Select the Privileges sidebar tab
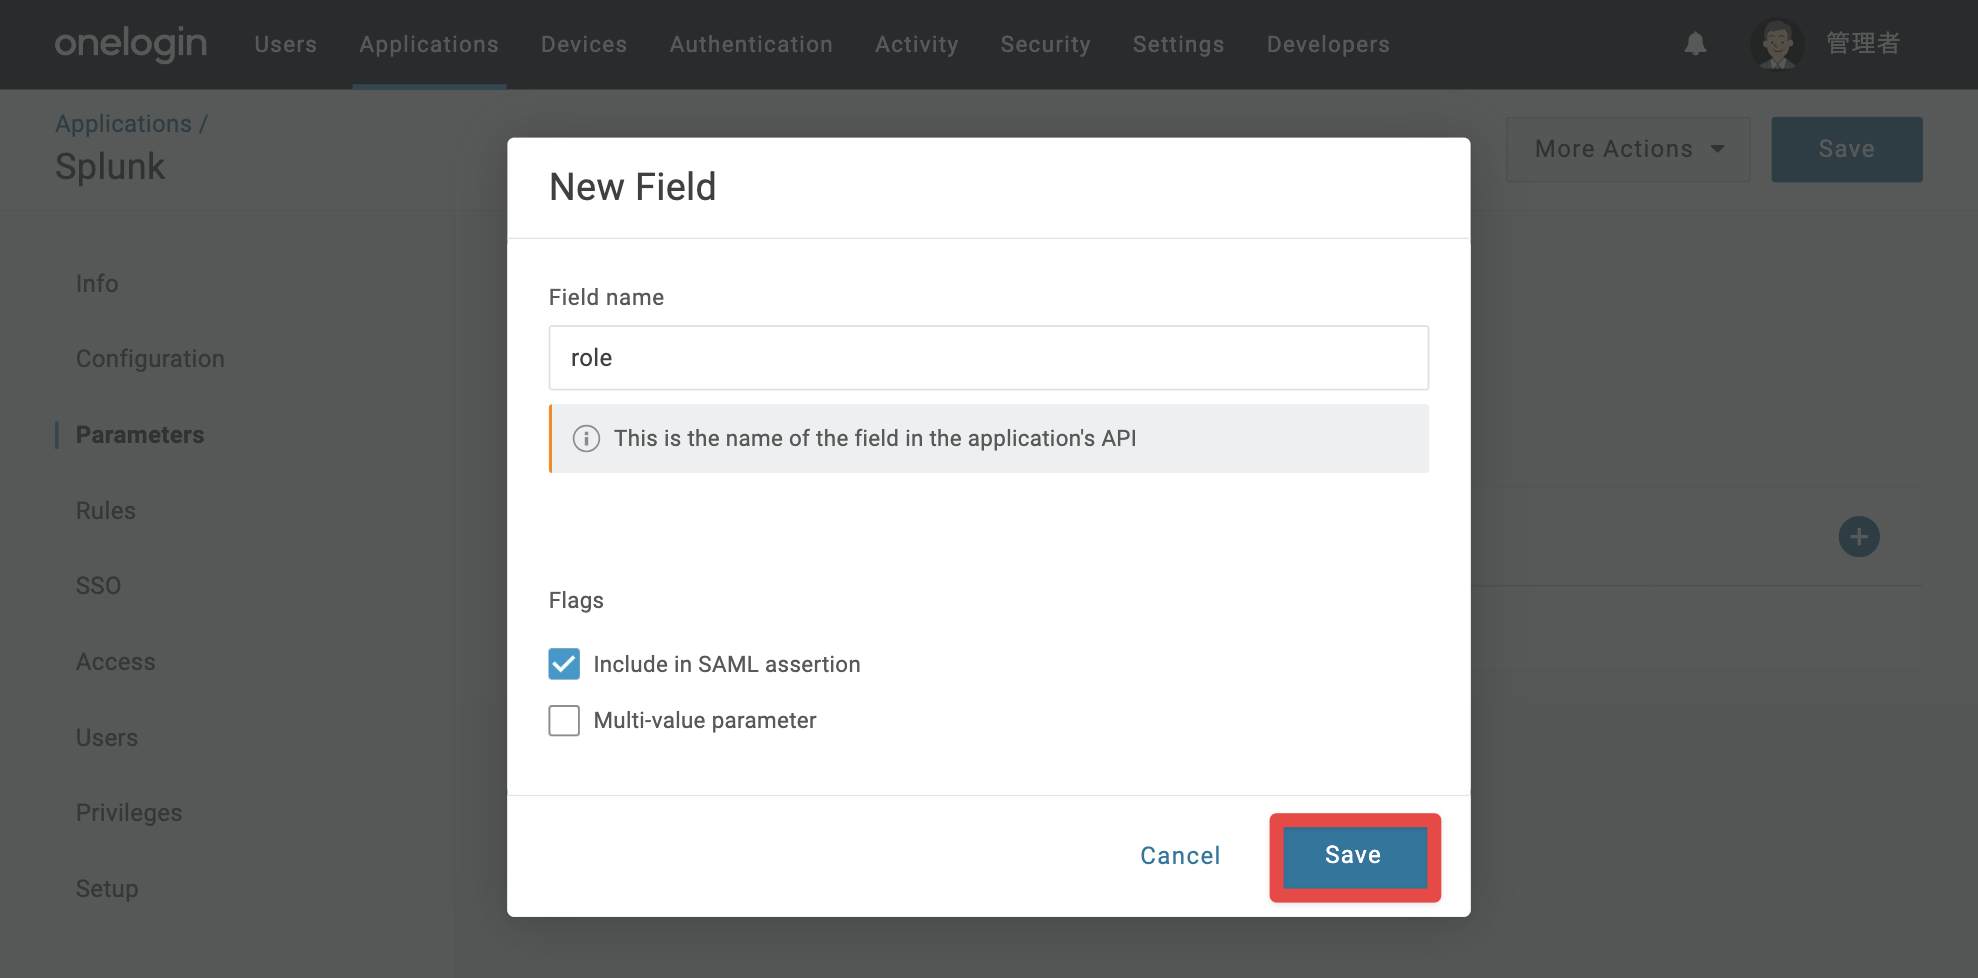1978x978 pixels. coord(129,813)
